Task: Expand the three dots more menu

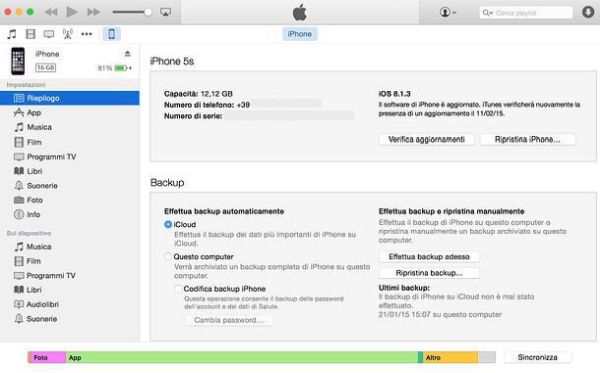Action: (x=86, y=34)
